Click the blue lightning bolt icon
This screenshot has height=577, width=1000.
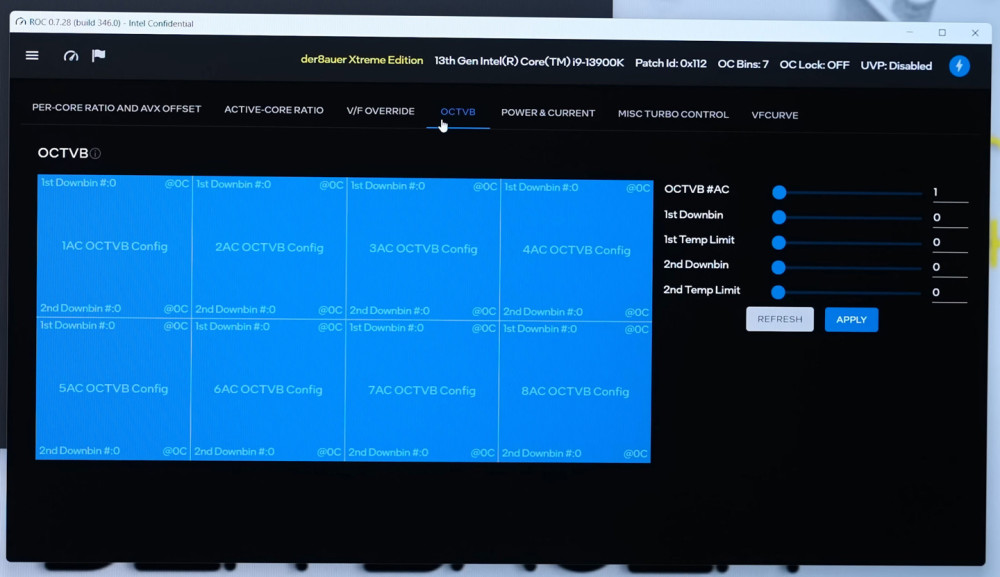click(x=959, y=66)
